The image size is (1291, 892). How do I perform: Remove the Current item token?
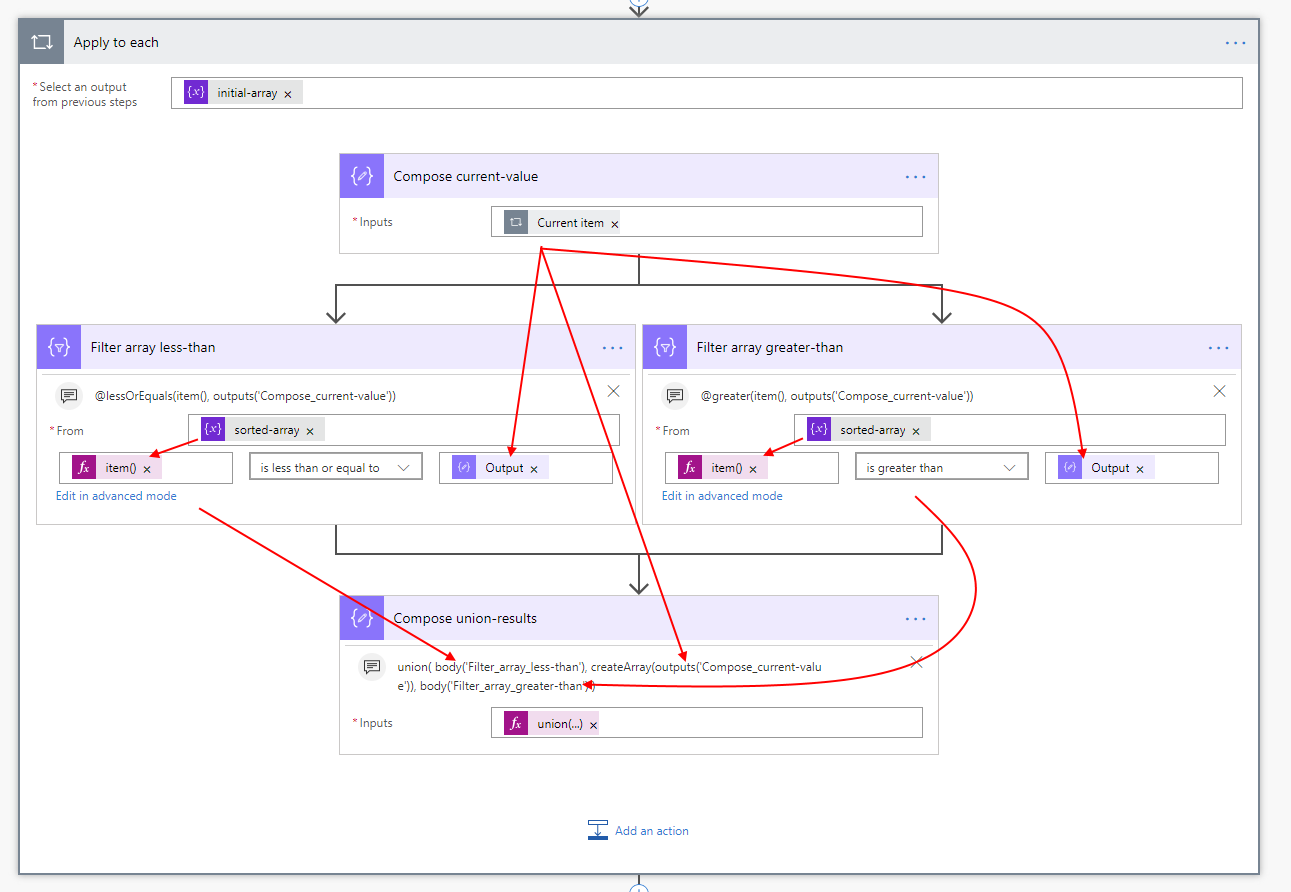pos(614,224)
